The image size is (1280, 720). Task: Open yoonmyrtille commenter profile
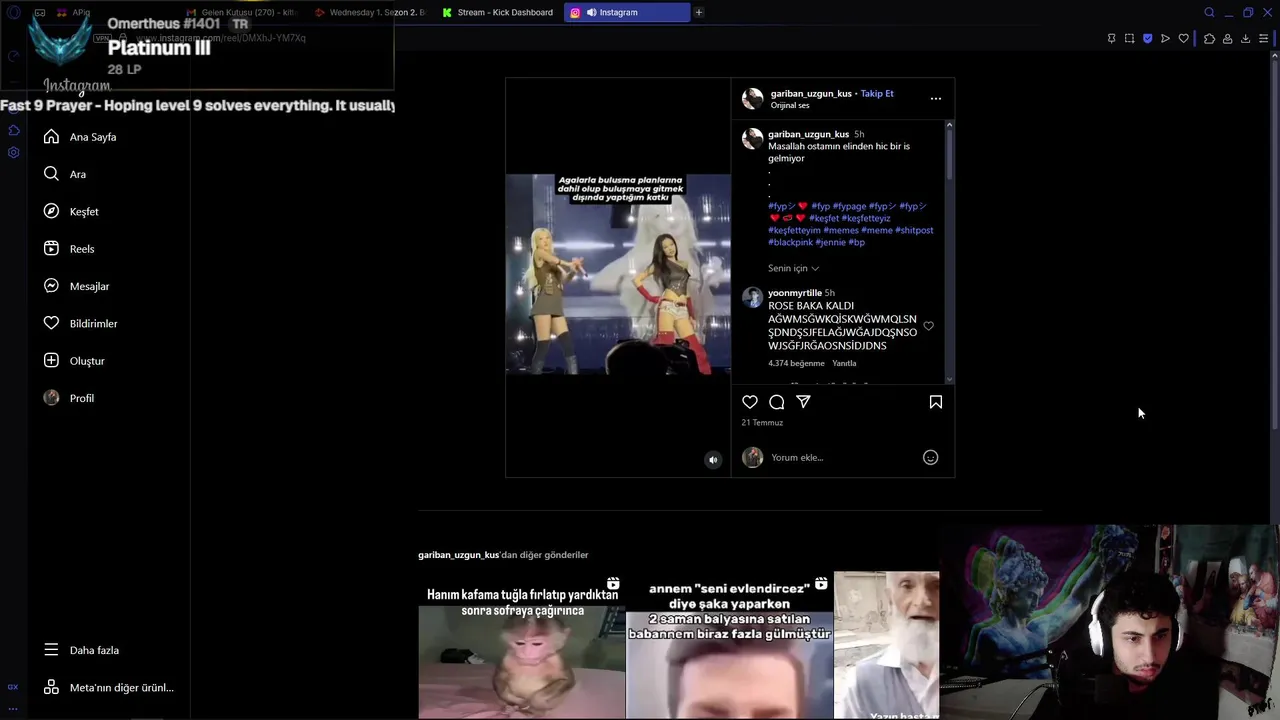[795, 293]
